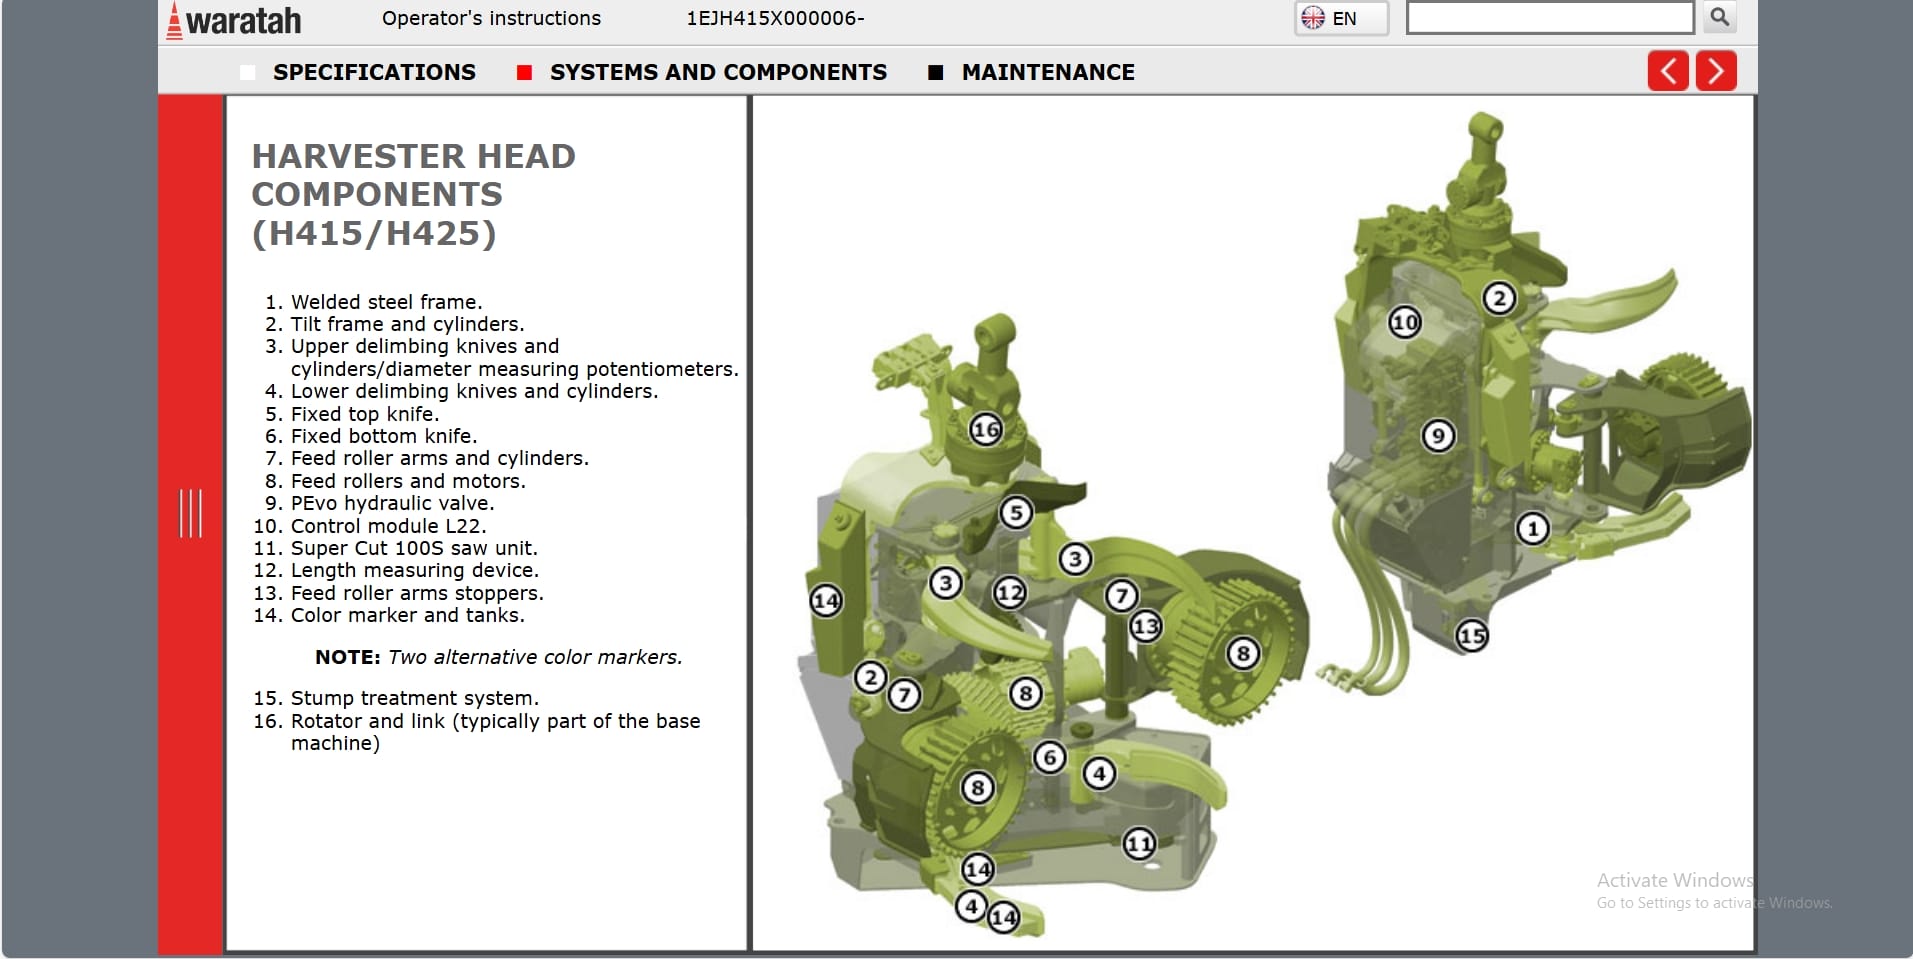The width and height of the screenshot is (1913, 959).
Task: Click the heading "HARVESTER HEAD COMPONENTS (H415/H425)"
Action: click(414, 194)
